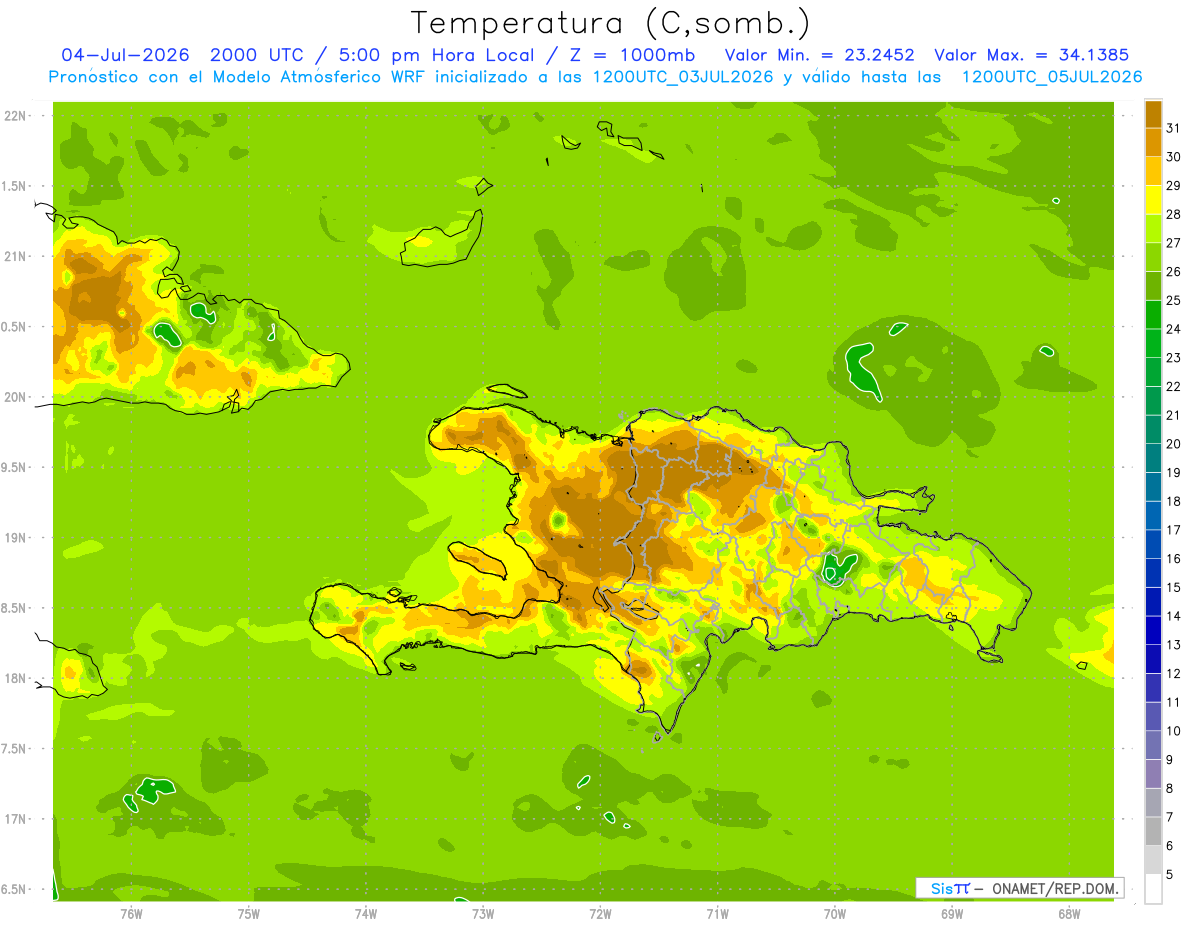Click the '28' value on the color scale

[x=1174, y=214]
